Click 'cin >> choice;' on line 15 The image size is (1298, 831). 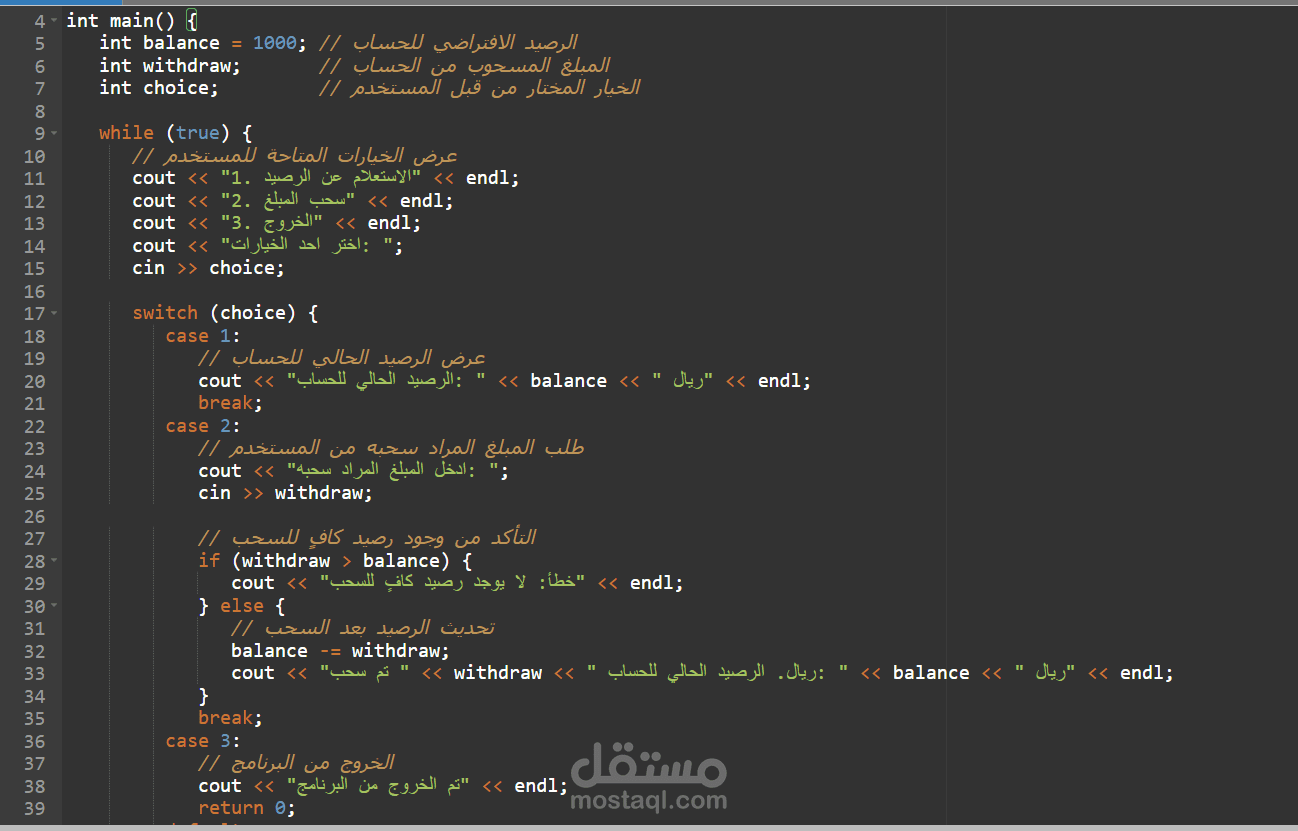[209, 268]
